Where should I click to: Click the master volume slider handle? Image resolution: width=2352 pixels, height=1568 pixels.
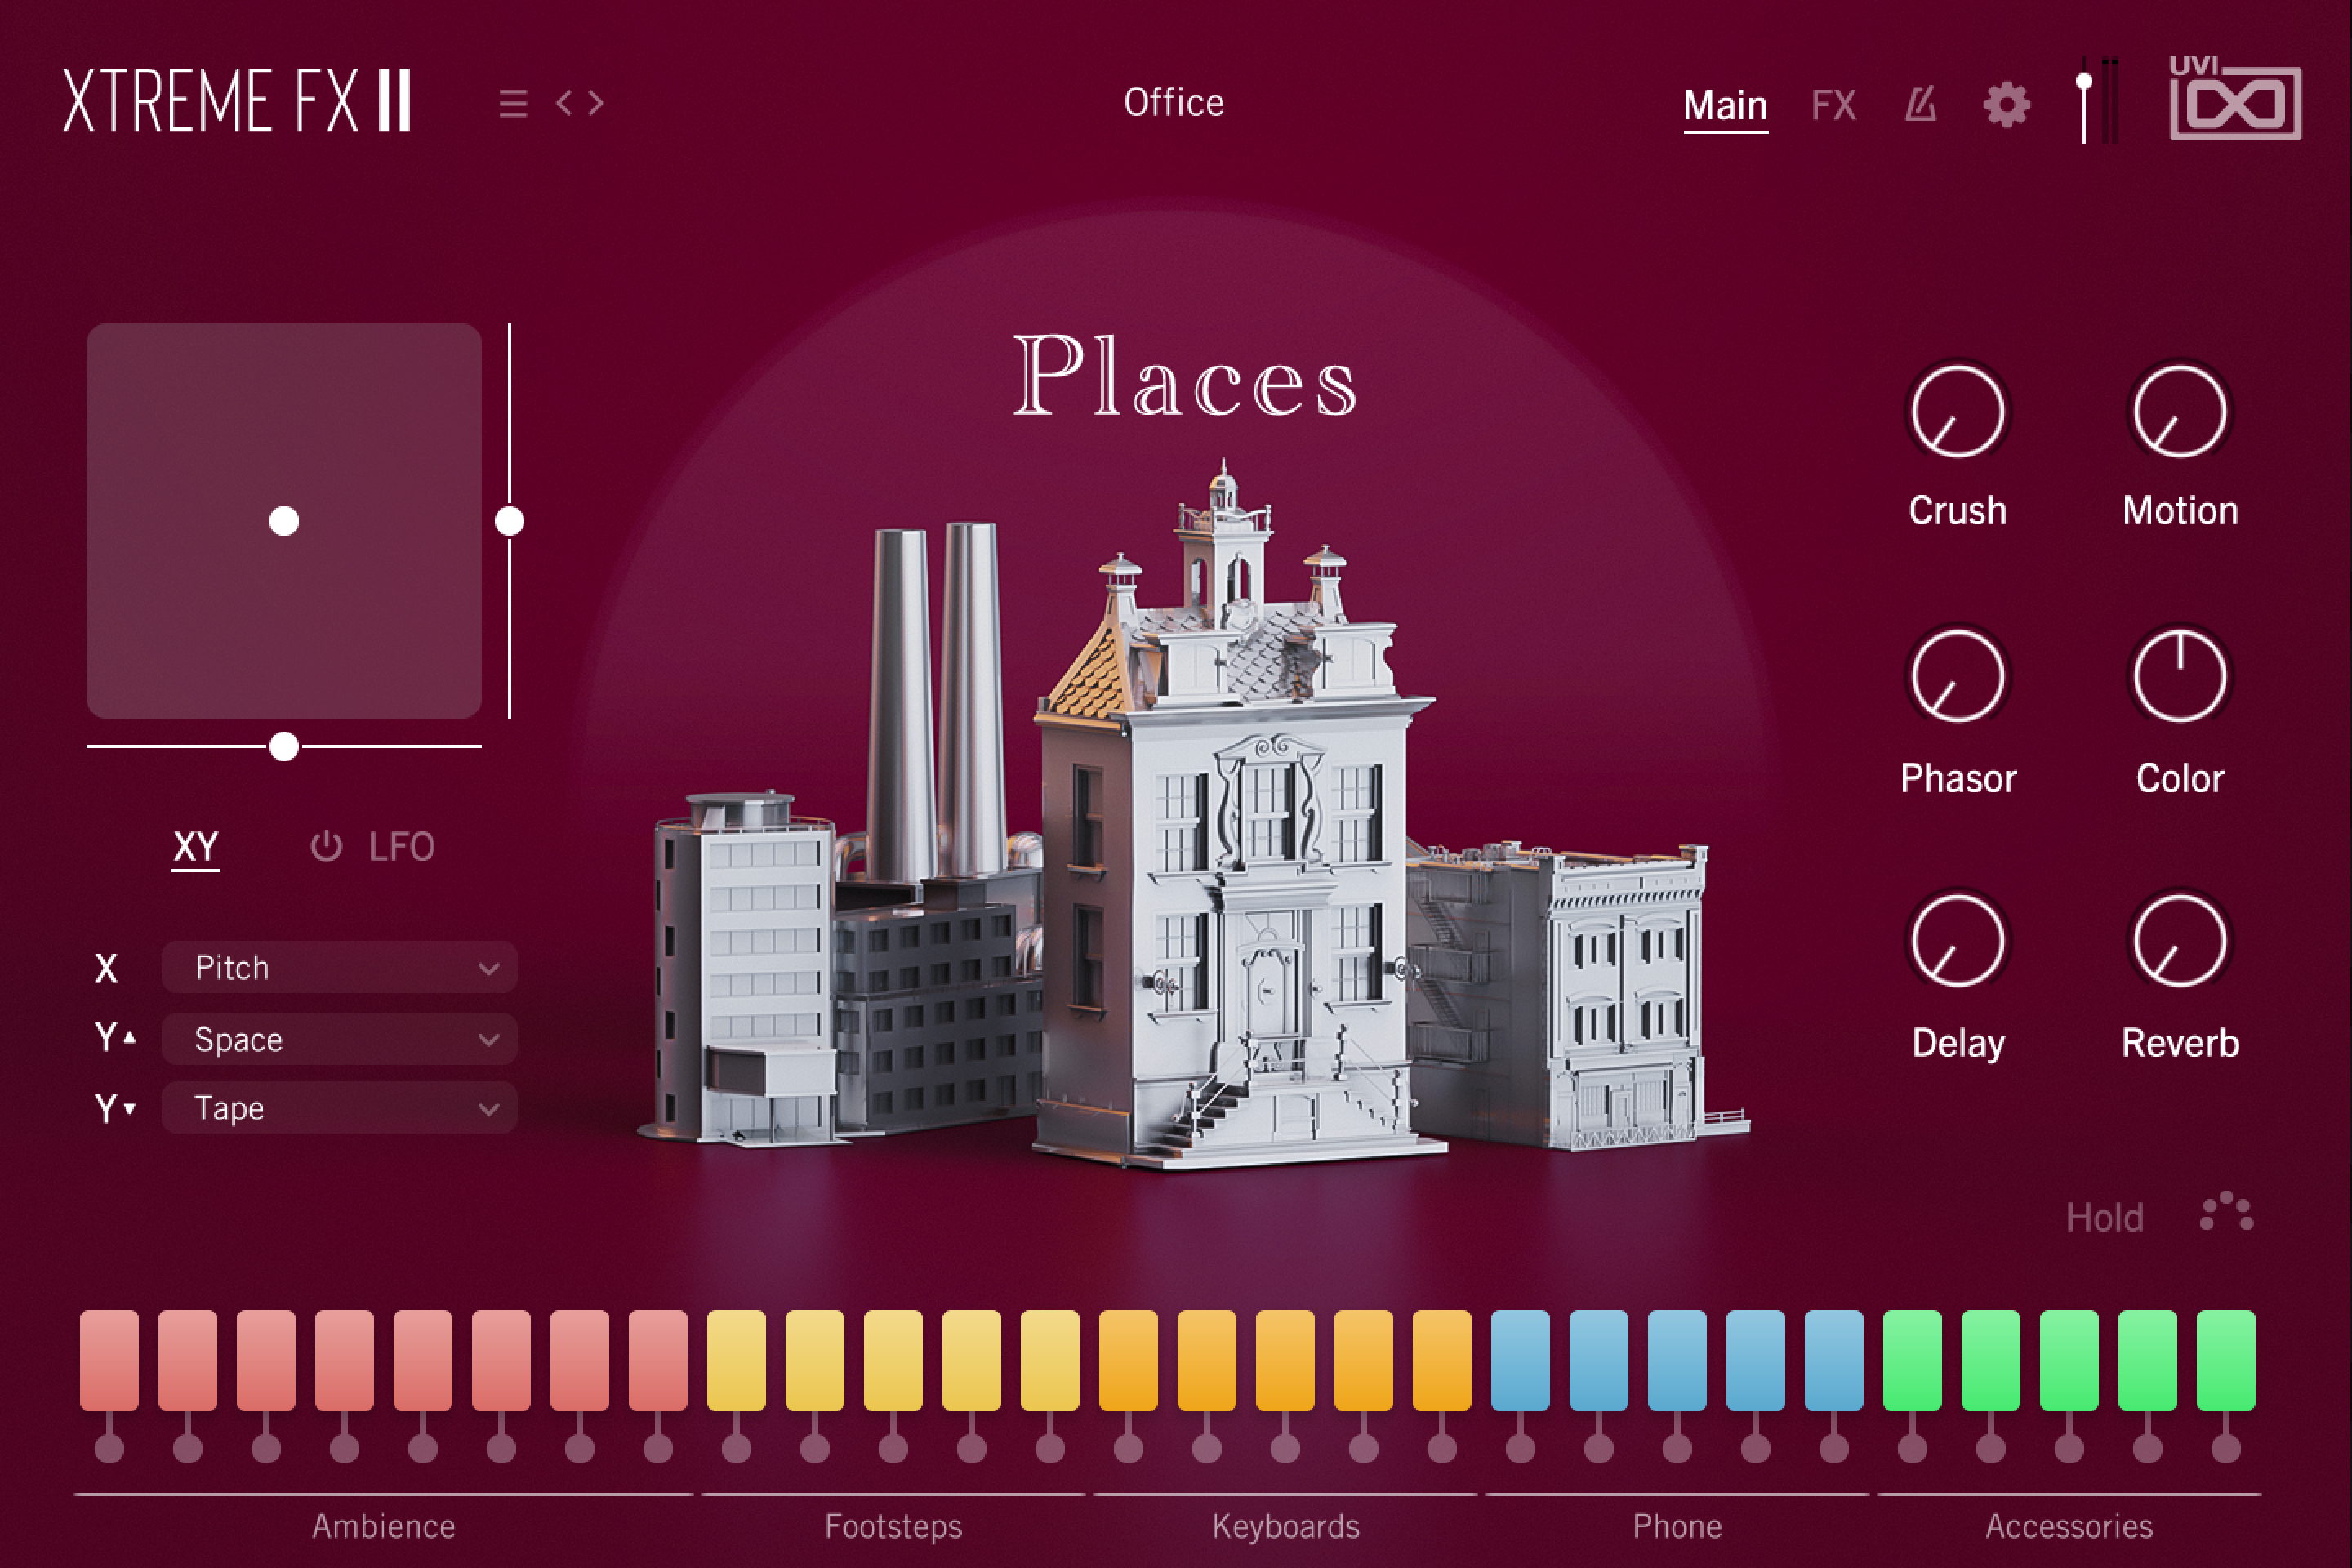2084,81
